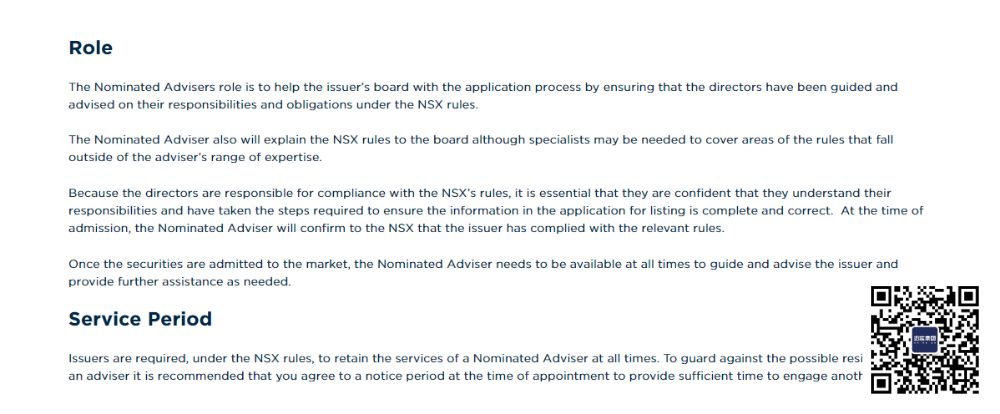Click the paragraph starting "The Nominated Adviser also"
This screenshot has width=1000, height=414.
(x=480, y=148)
